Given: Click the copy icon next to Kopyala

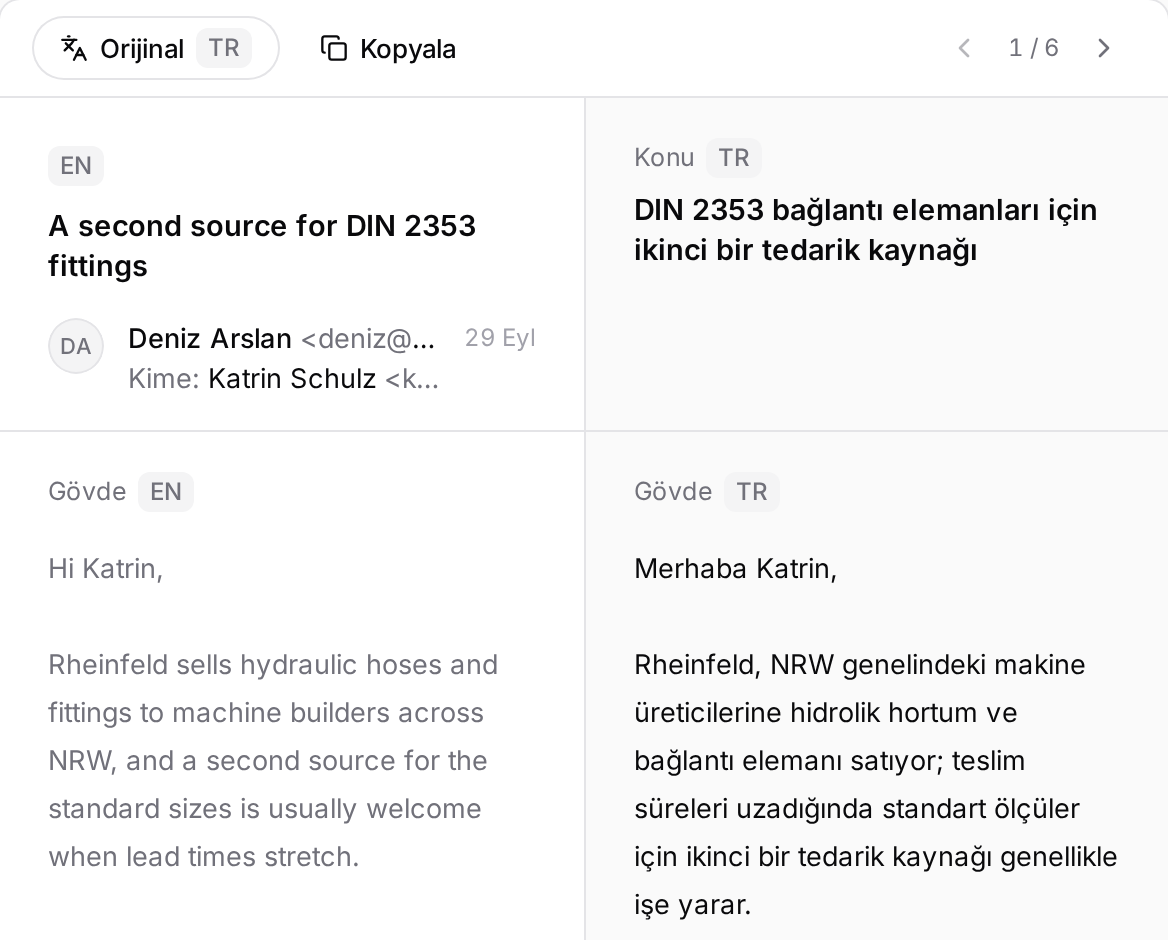Looking at the screenshot, I should (x=334, y=48).
